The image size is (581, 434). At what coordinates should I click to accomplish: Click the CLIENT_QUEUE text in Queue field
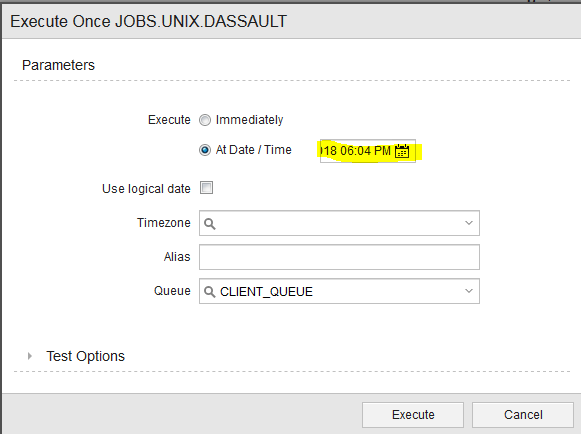point(266,292)
